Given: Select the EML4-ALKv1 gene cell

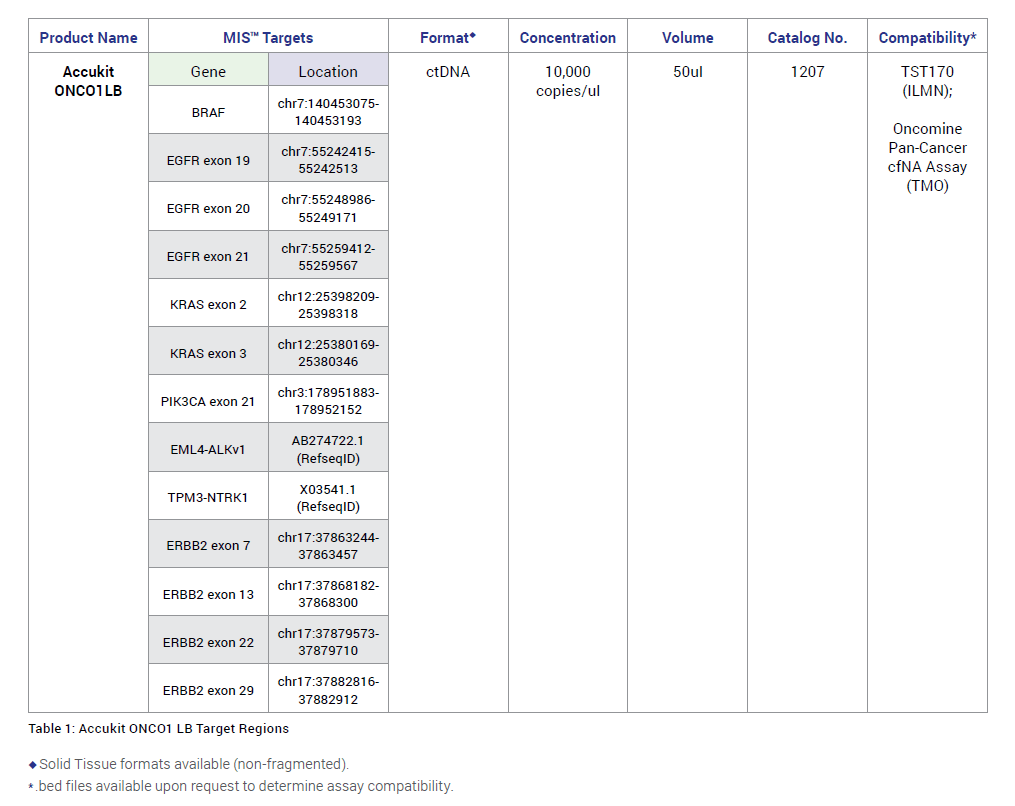Looking at the screenshot, I should click(208, 447).
